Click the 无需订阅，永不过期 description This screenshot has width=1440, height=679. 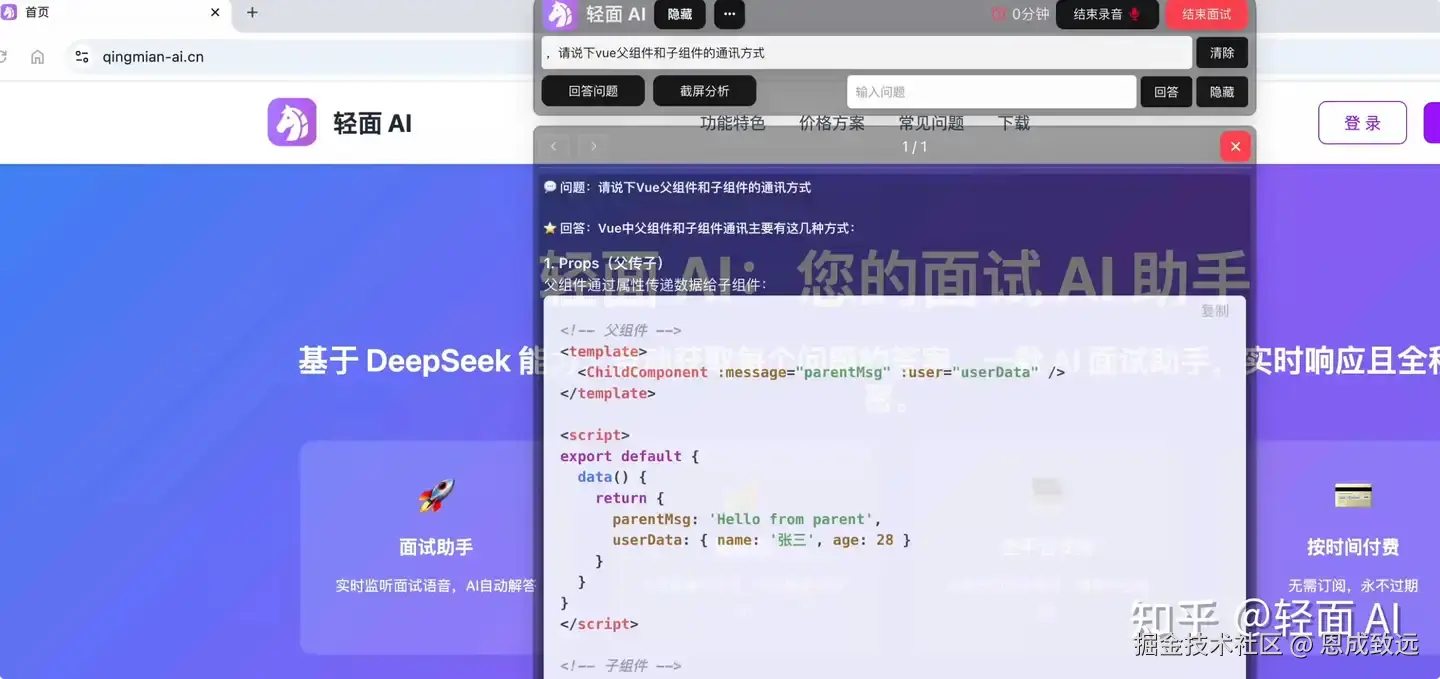1353,586
